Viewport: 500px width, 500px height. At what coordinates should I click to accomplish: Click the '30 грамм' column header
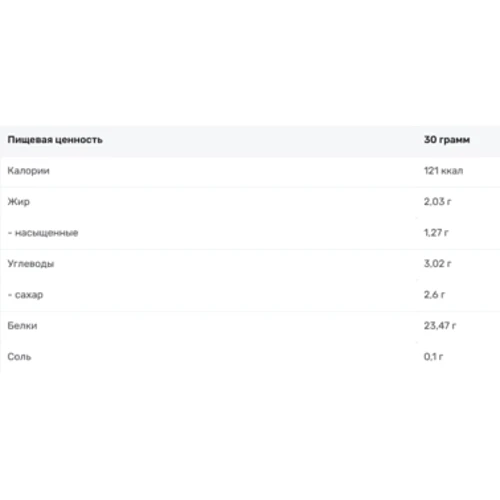447,140
